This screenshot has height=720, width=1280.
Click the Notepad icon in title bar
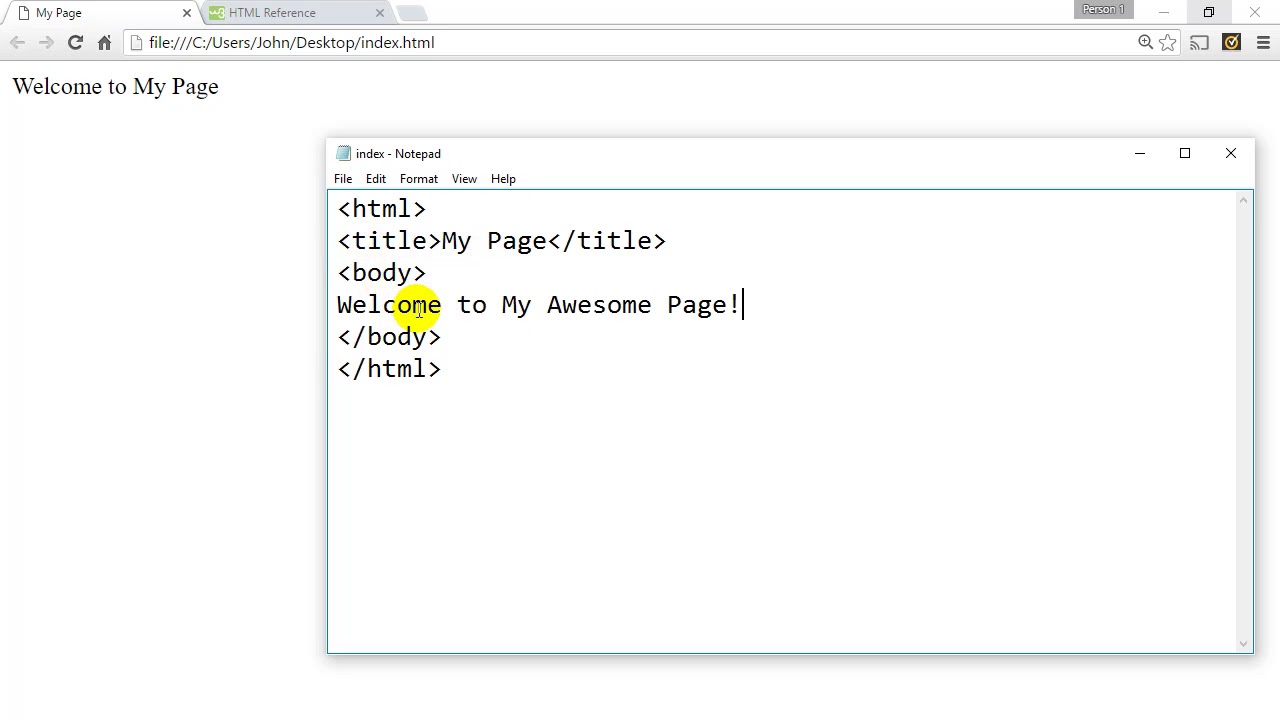[344, 154]
